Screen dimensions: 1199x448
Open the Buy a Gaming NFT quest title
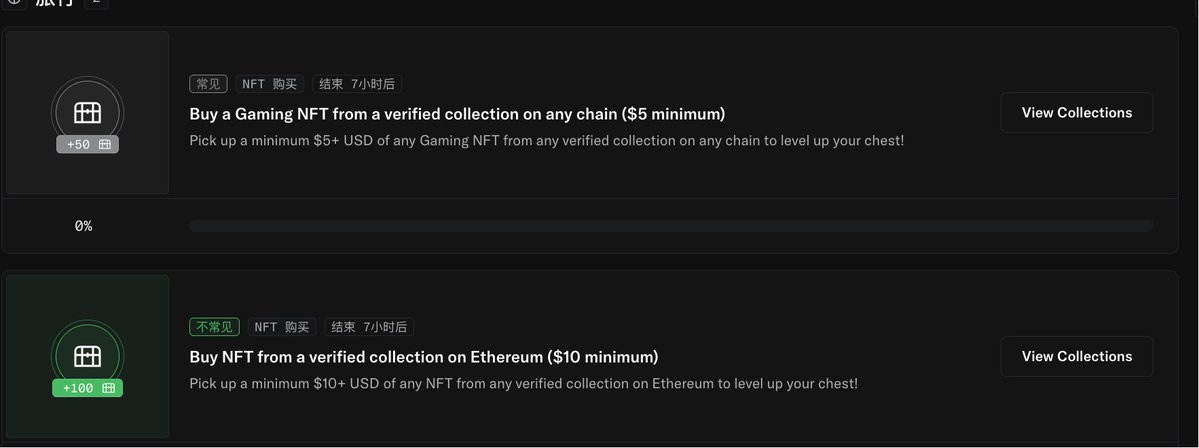point(457,114)
